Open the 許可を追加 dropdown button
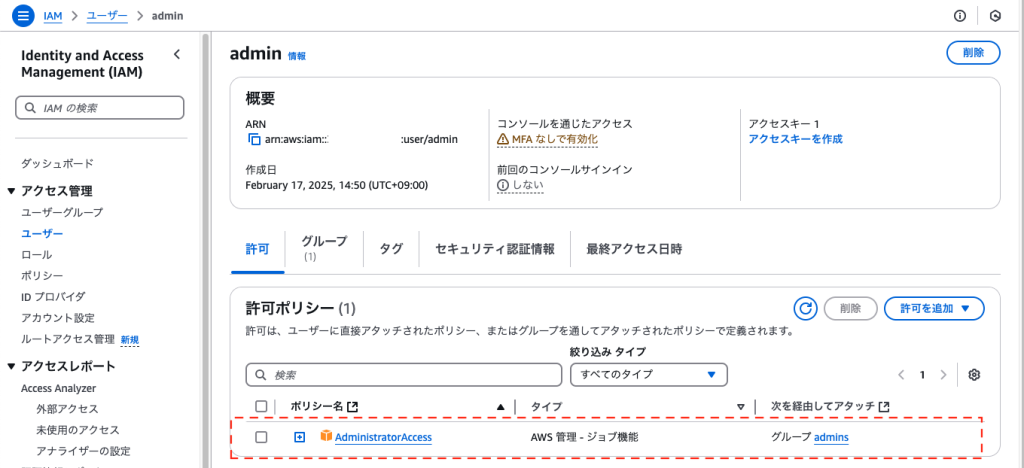The width and height of the screenshot is (1024, 468). [934, 308]
